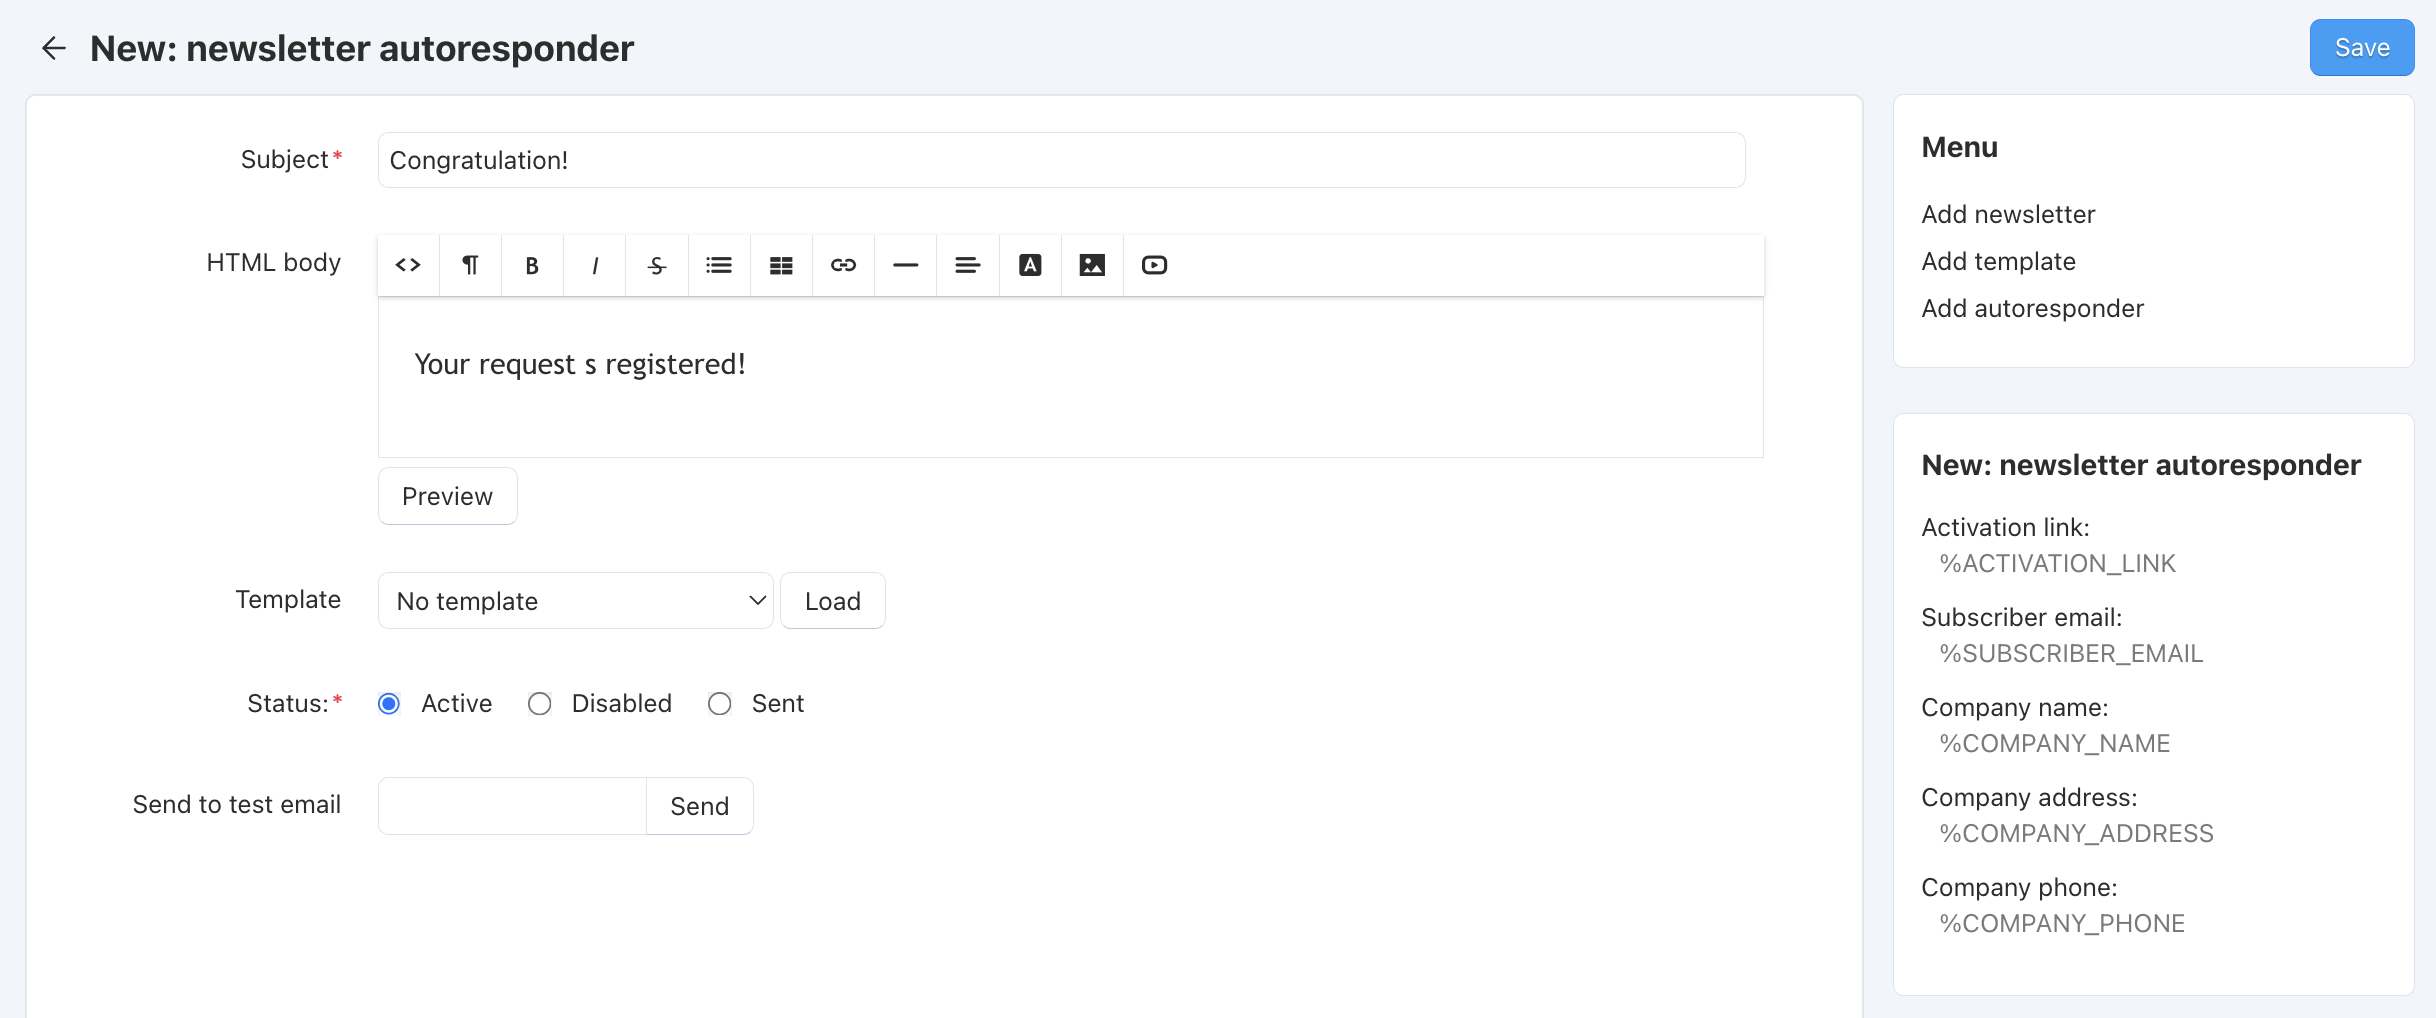Open Add template menu item

(x=1998, y=261)
